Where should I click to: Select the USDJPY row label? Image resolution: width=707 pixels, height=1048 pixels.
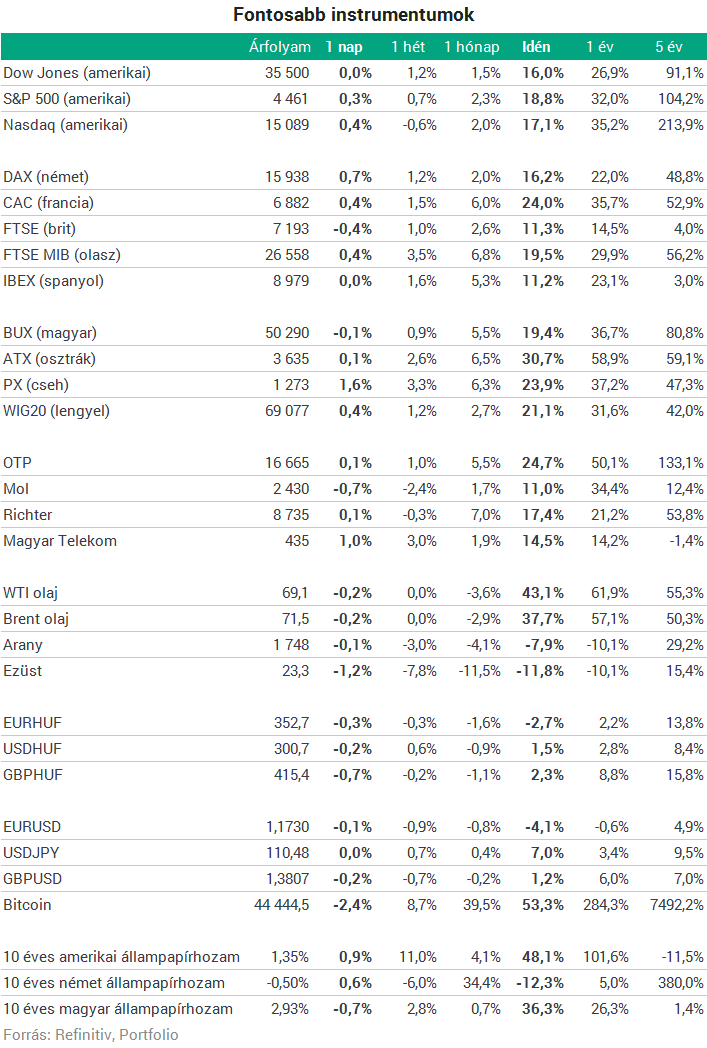(31, 853)
